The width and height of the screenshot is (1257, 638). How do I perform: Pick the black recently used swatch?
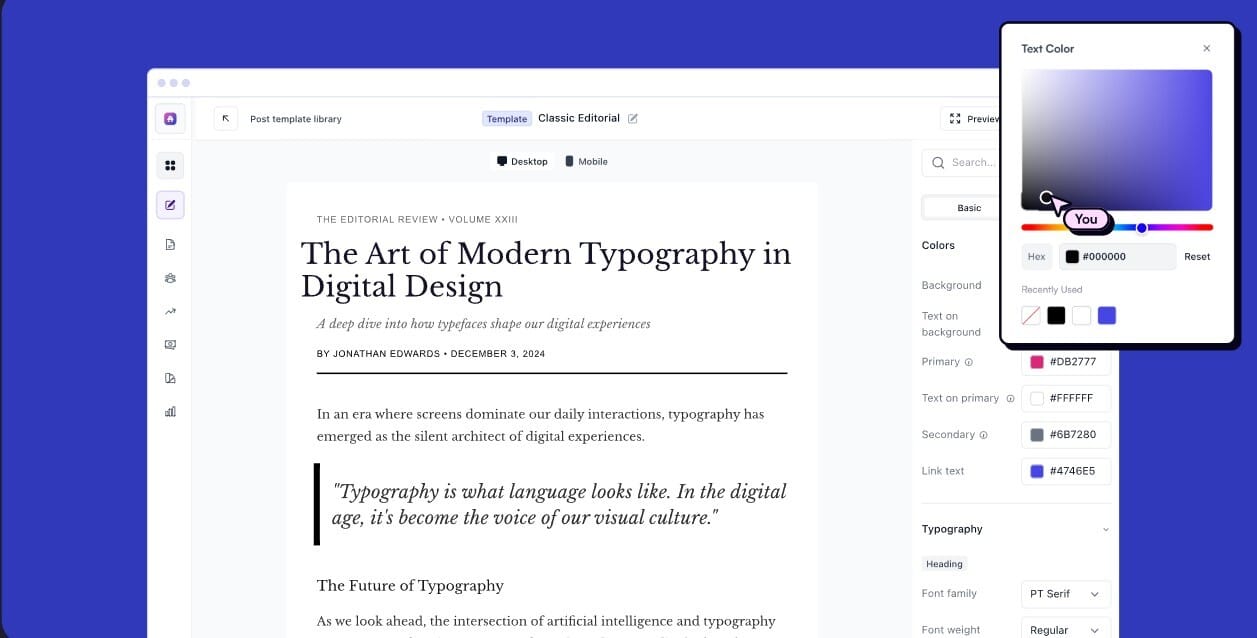tap(1056, 316)
